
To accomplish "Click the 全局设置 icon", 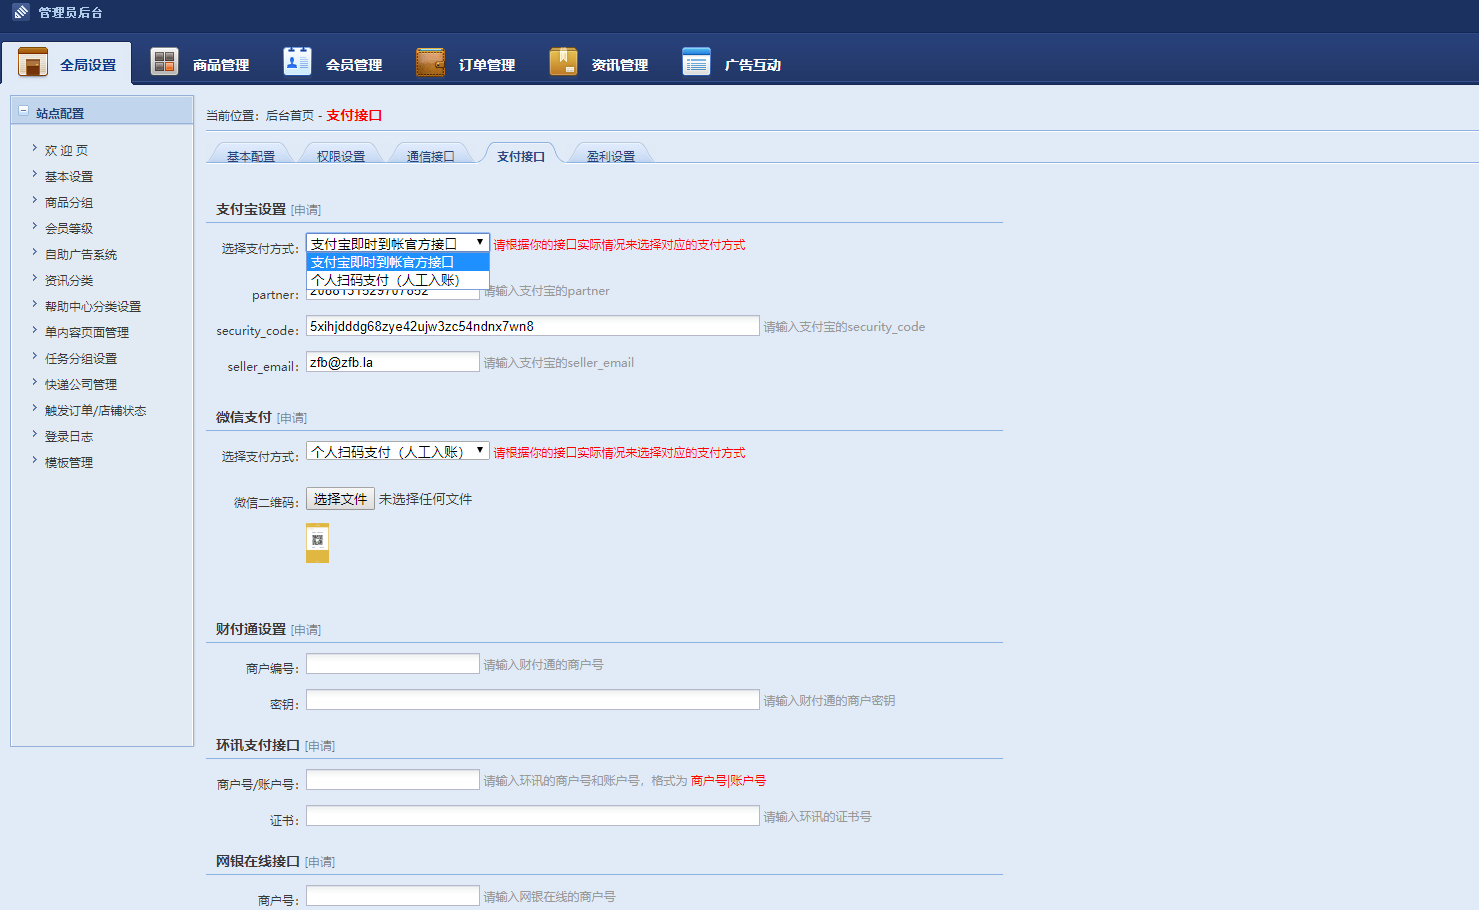I will click(x=33, y=62).
